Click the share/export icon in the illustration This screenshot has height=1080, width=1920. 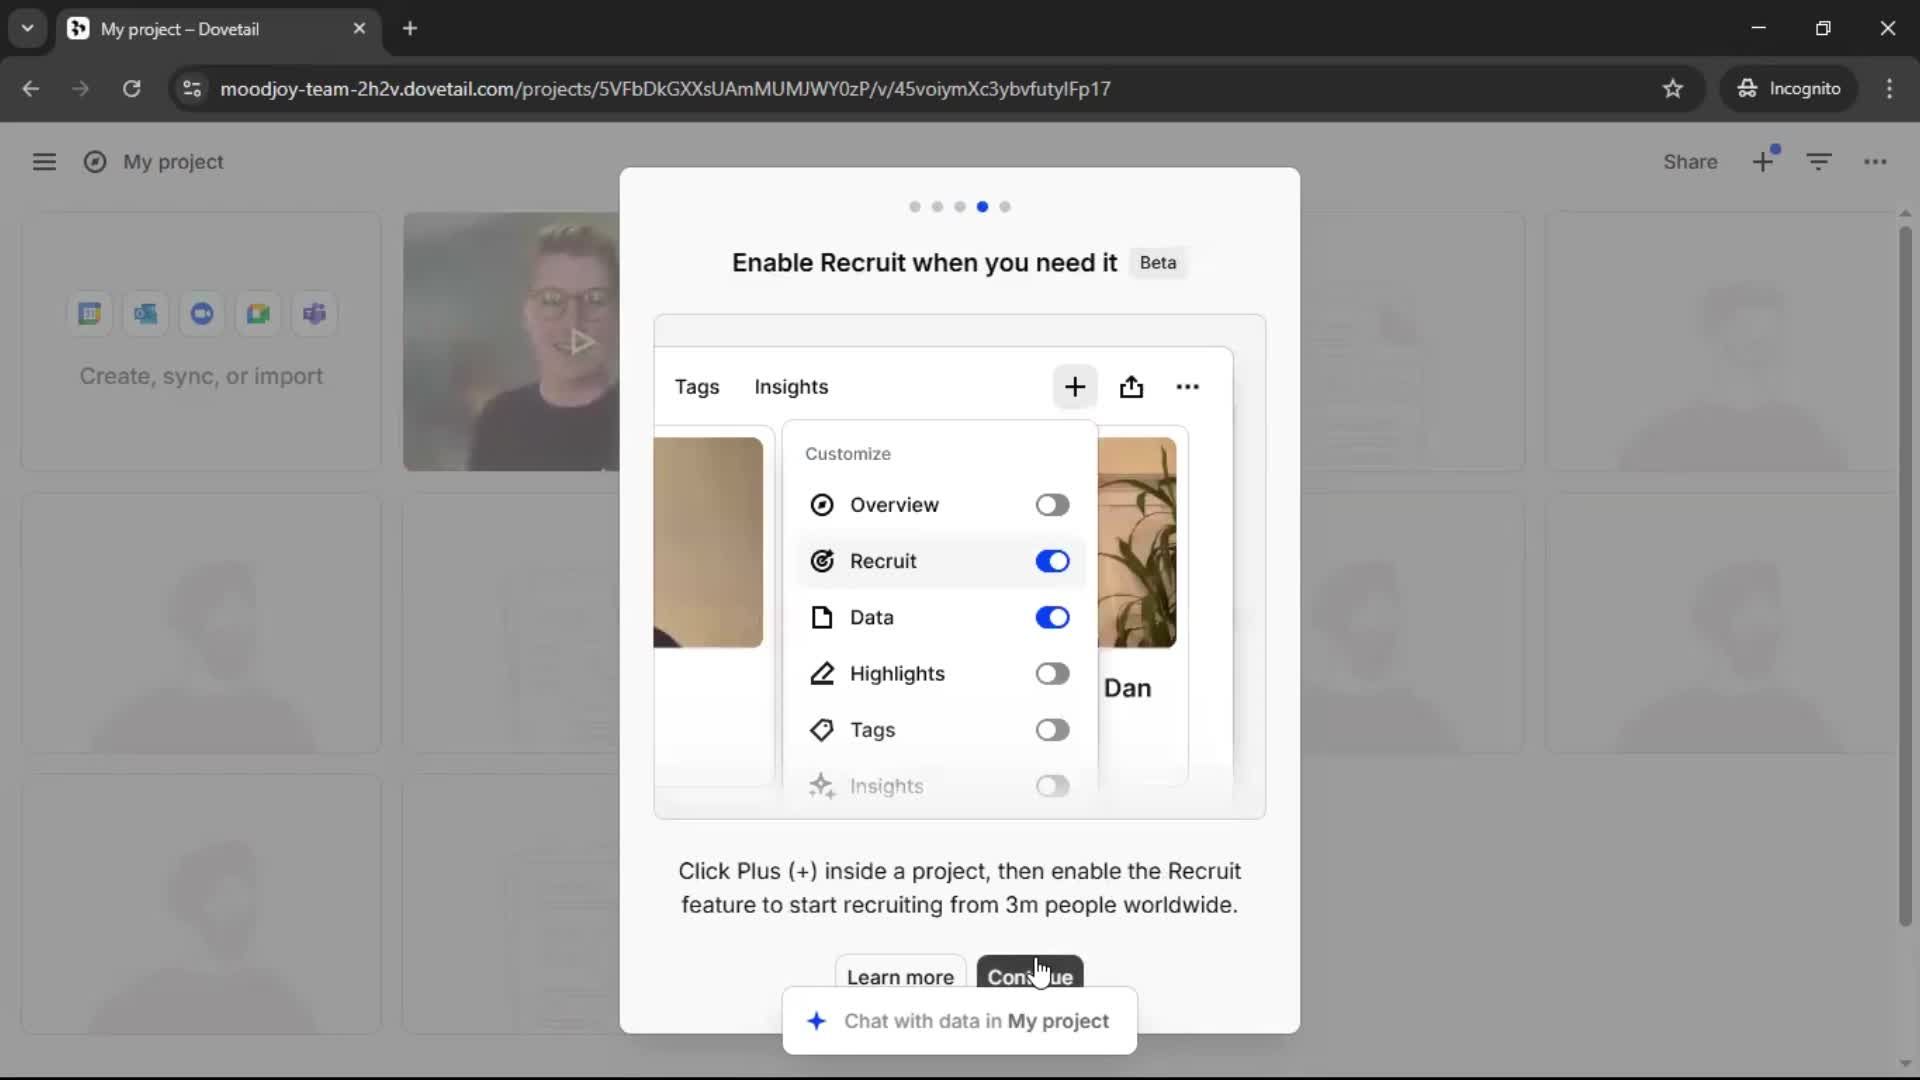[x=1131, y=387]
